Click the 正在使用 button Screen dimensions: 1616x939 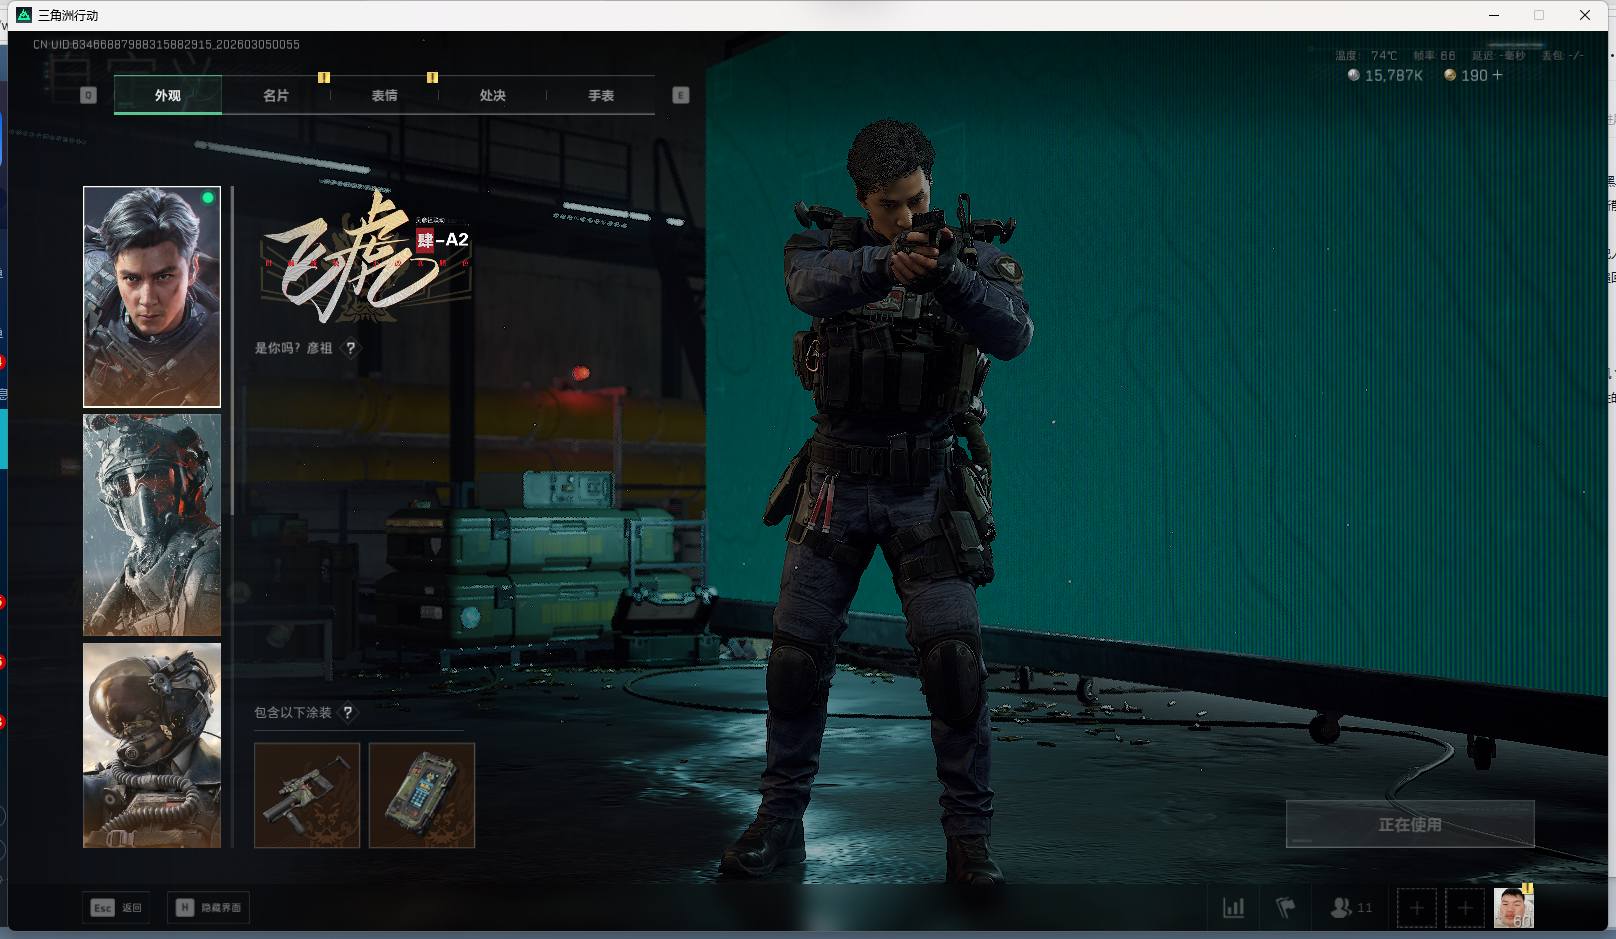click(1409, 824)
